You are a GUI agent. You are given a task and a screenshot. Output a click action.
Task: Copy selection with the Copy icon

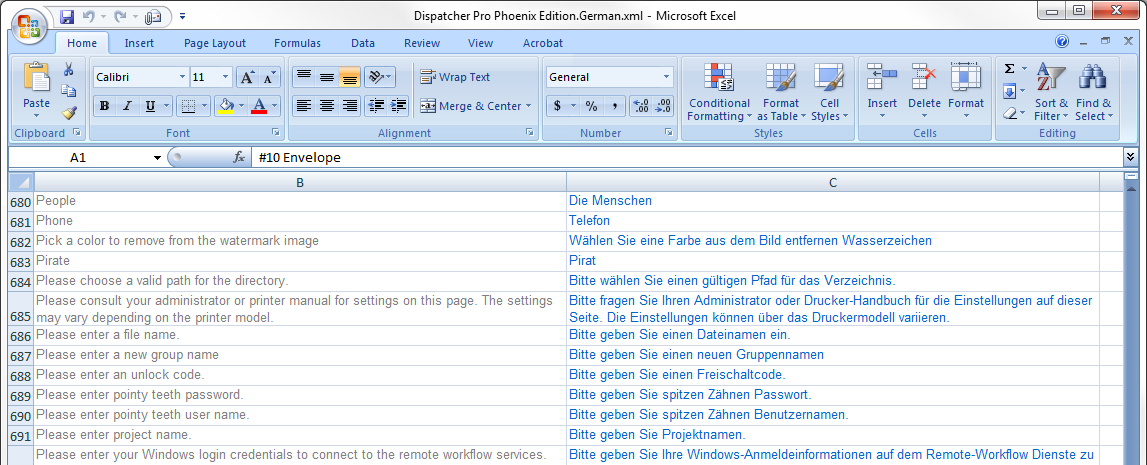click(69, 91)
